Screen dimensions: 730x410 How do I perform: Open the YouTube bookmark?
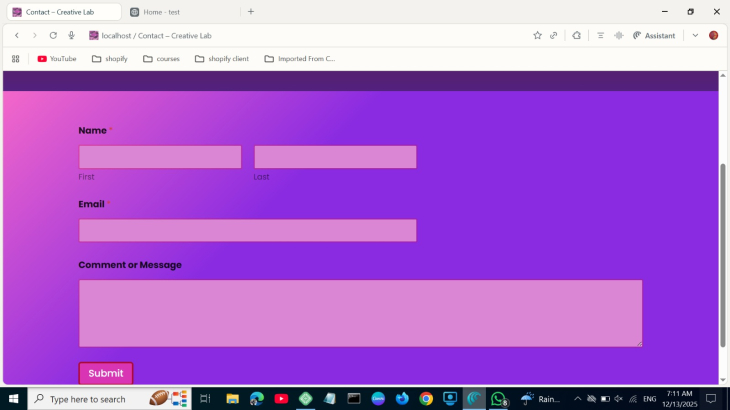click(x=56, y=59)
